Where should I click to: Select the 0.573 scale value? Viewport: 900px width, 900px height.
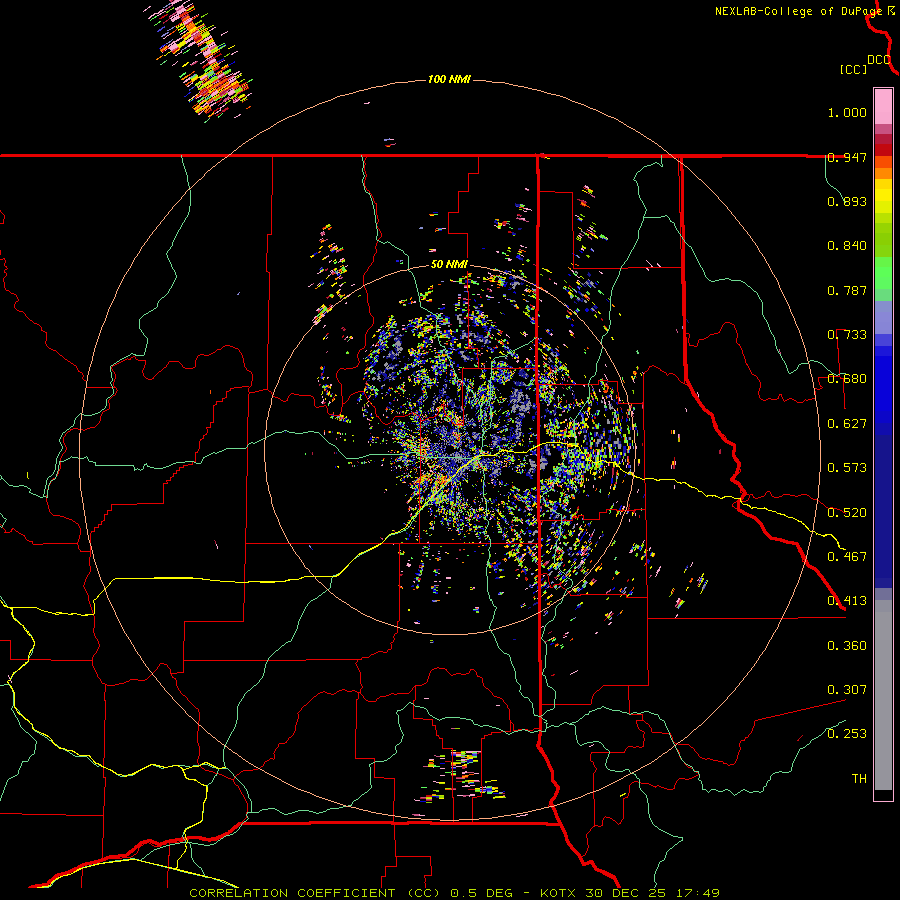[847, 468]
